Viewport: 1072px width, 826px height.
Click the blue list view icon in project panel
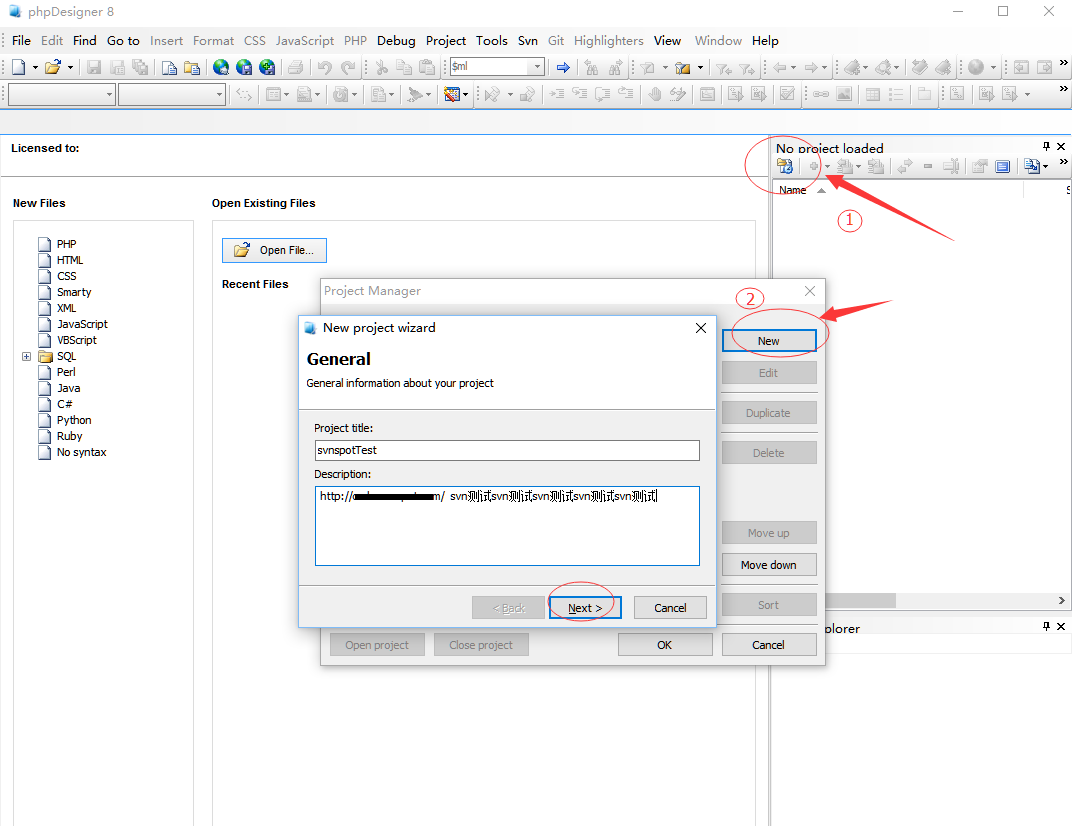[x=1002, y=166]
